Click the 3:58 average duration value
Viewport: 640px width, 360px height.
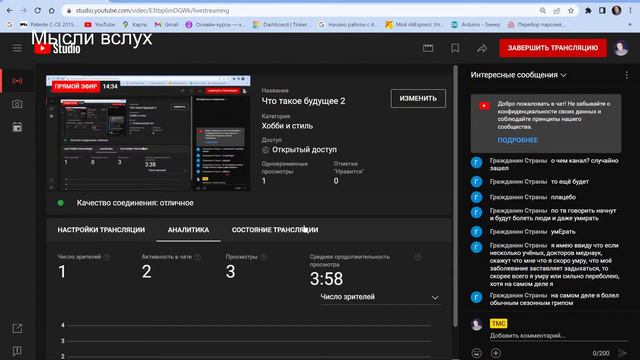pyautogui.click(x=327, y=279)
